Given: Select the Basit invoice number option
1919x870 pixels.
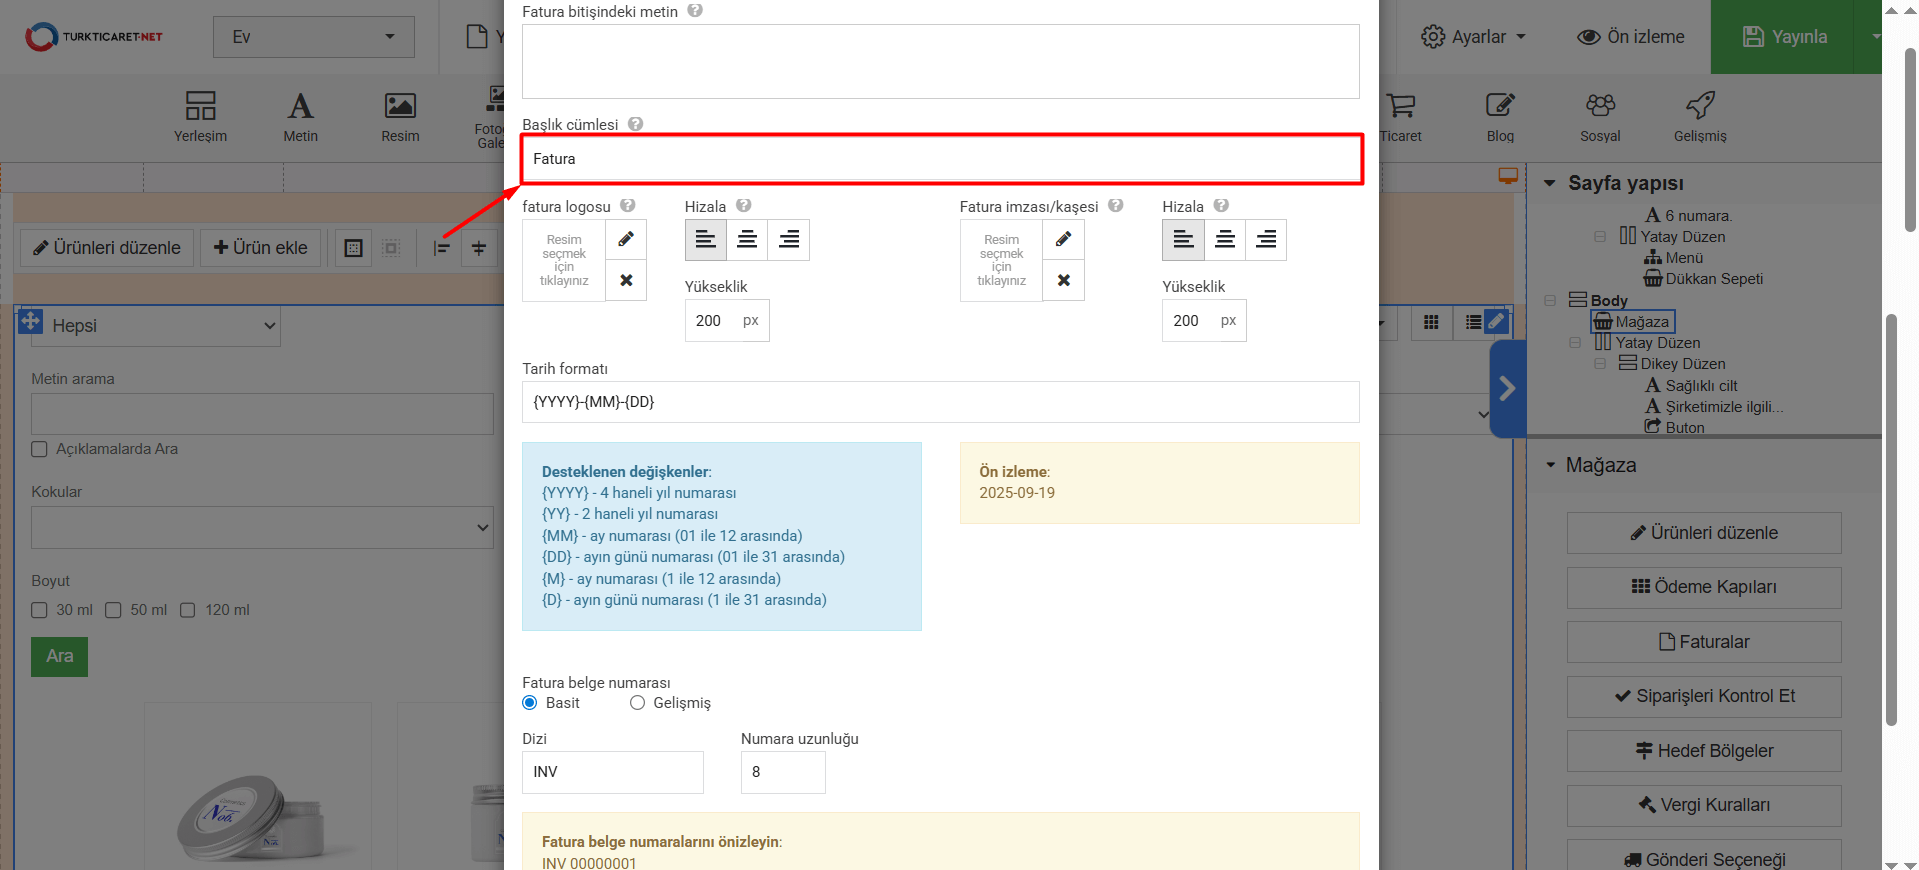Looking at the screenshot, I should [x=530, y=703].
